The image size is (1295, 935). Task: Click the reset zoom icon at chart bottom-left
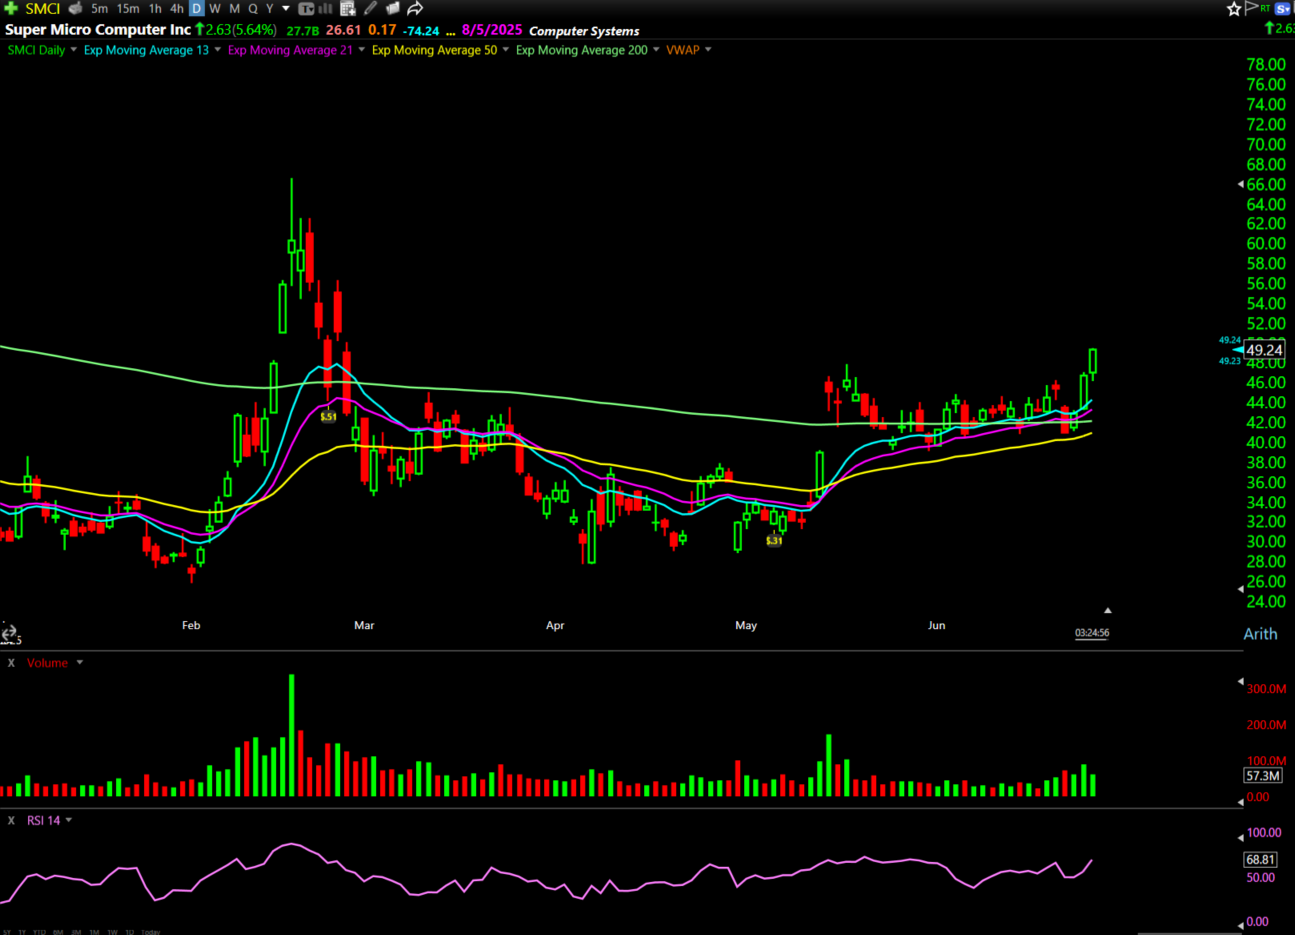(x=9, y=633)
